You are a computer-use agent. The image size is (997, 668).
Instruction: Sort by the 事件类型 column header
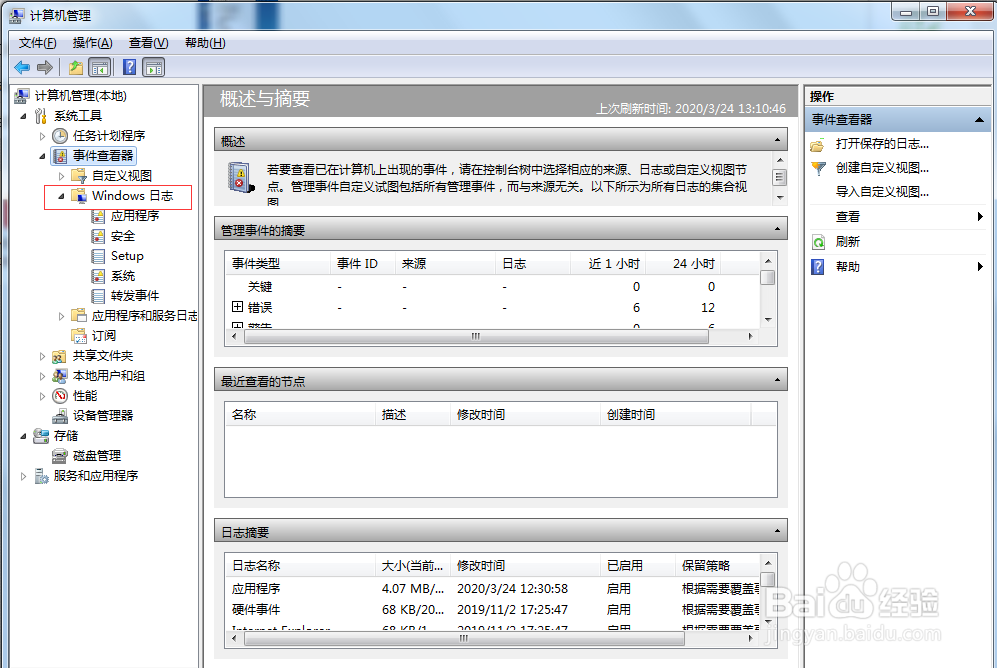(x=278, y=264)
